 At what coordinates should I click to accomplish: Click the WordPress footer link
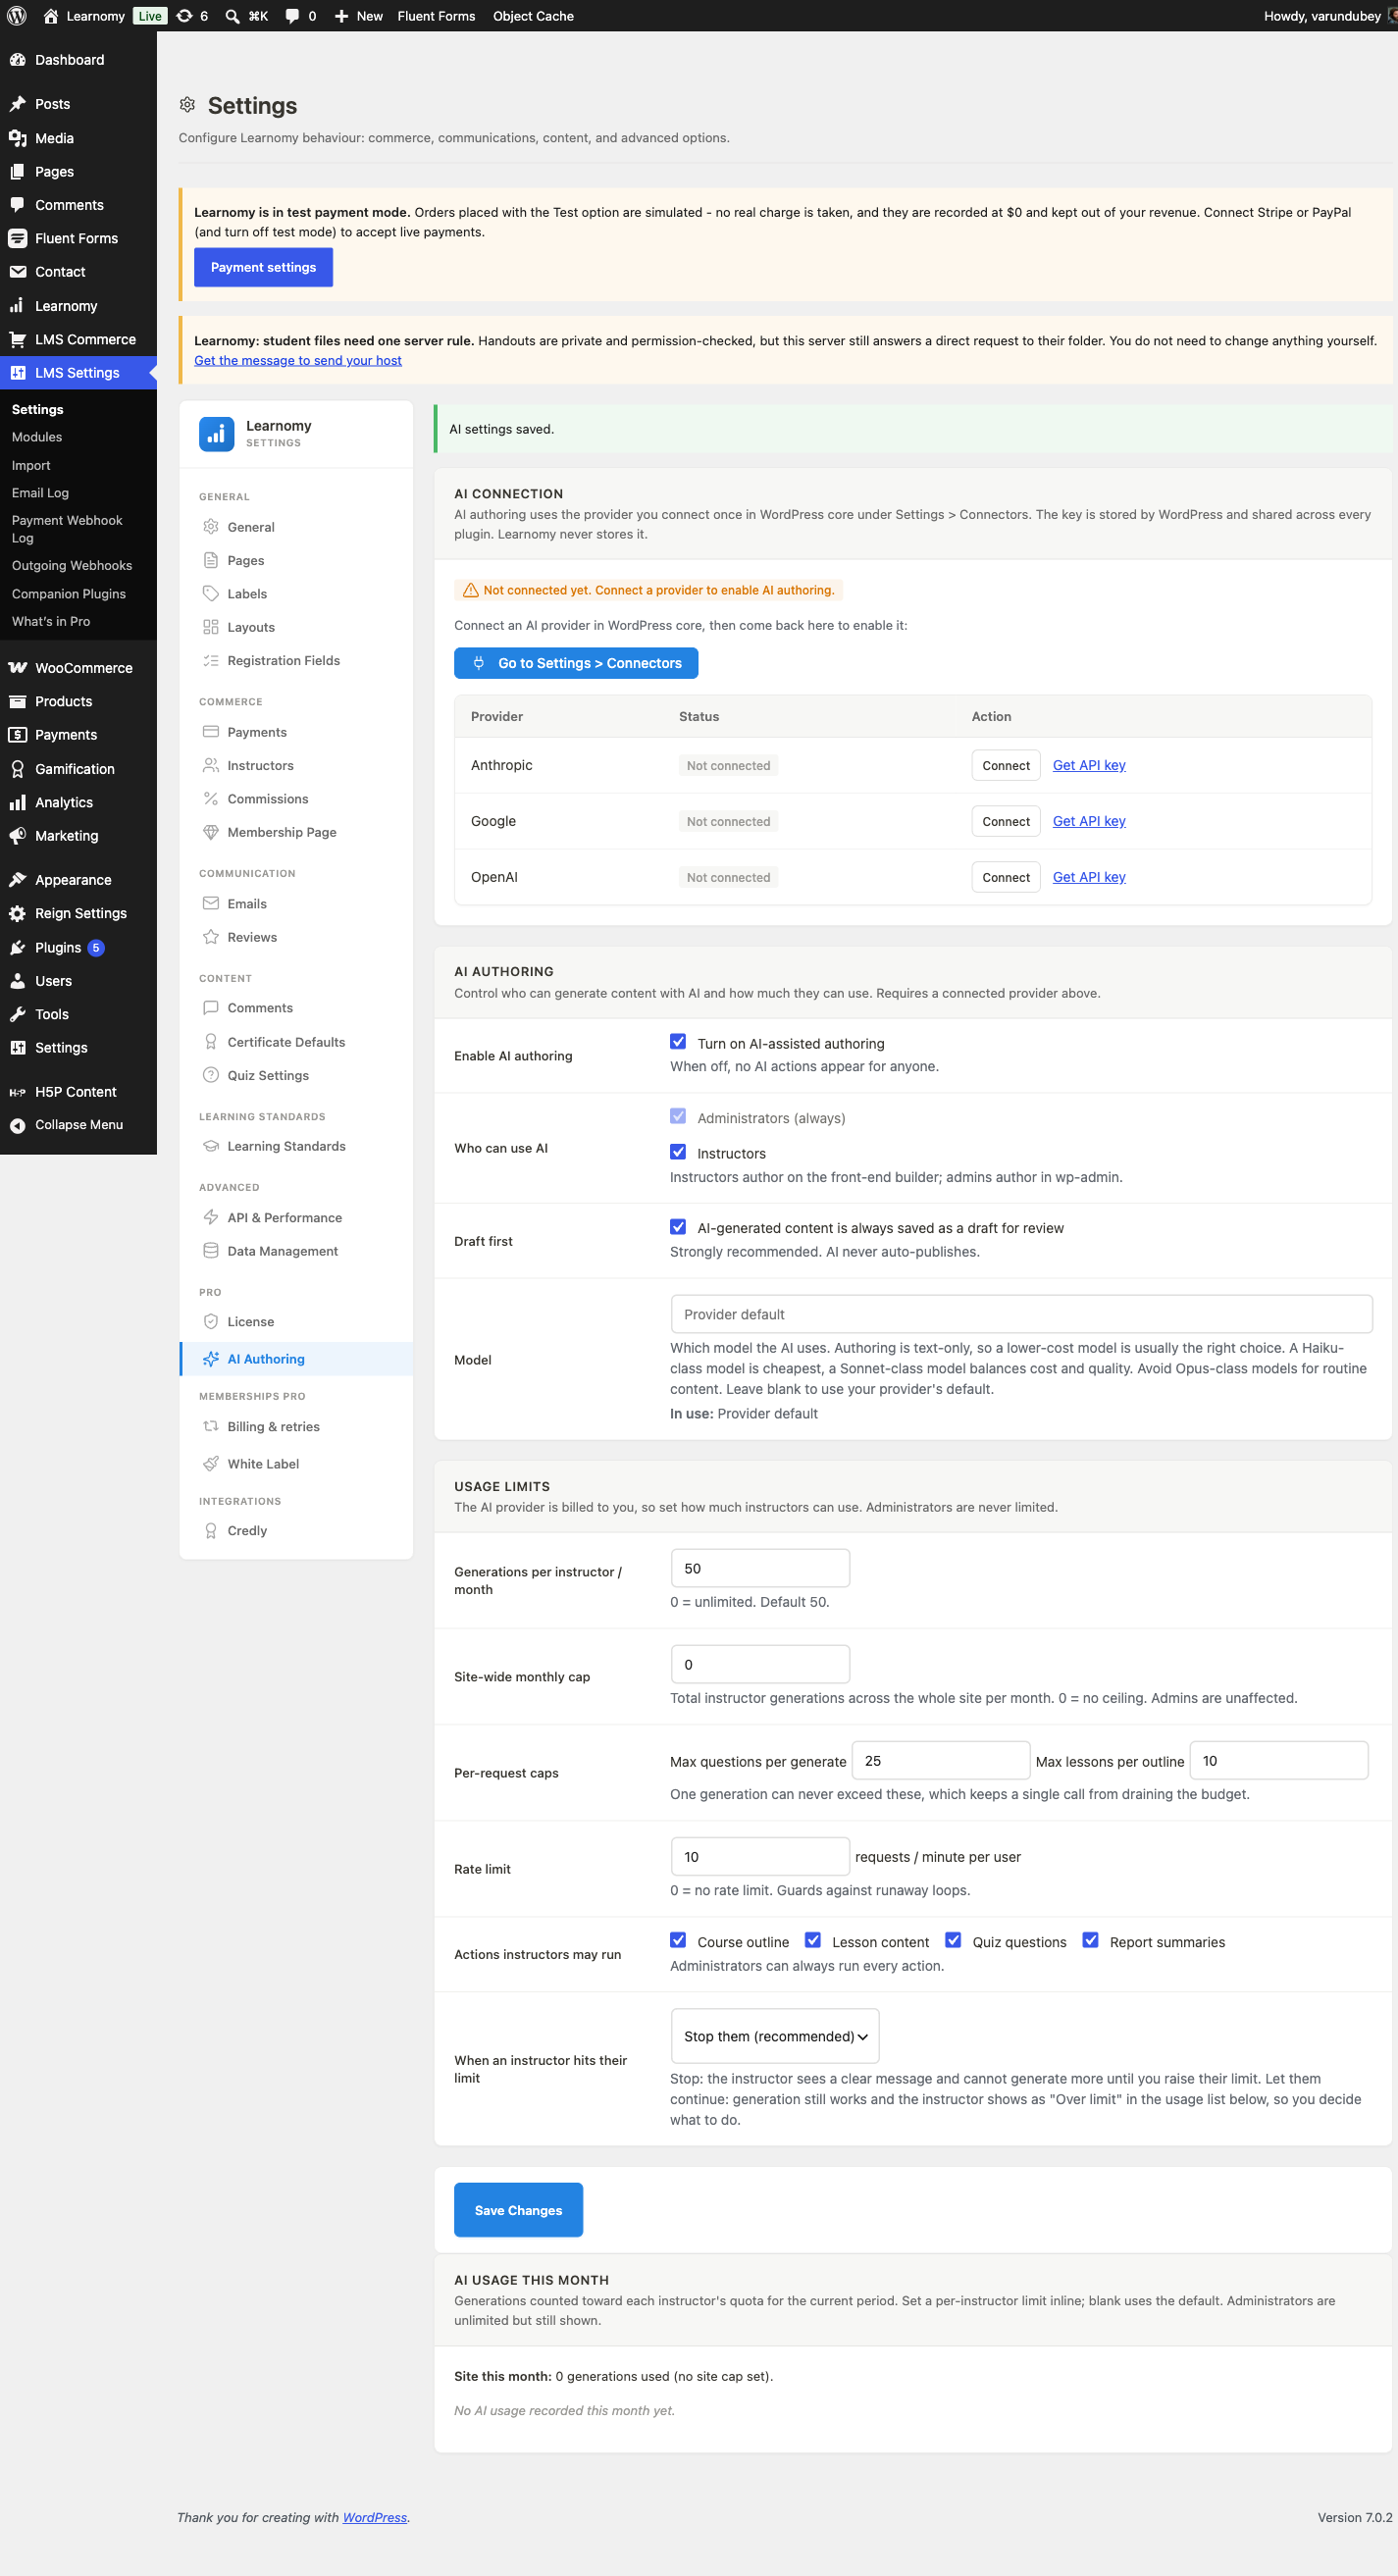click(x=375, y=2517)
